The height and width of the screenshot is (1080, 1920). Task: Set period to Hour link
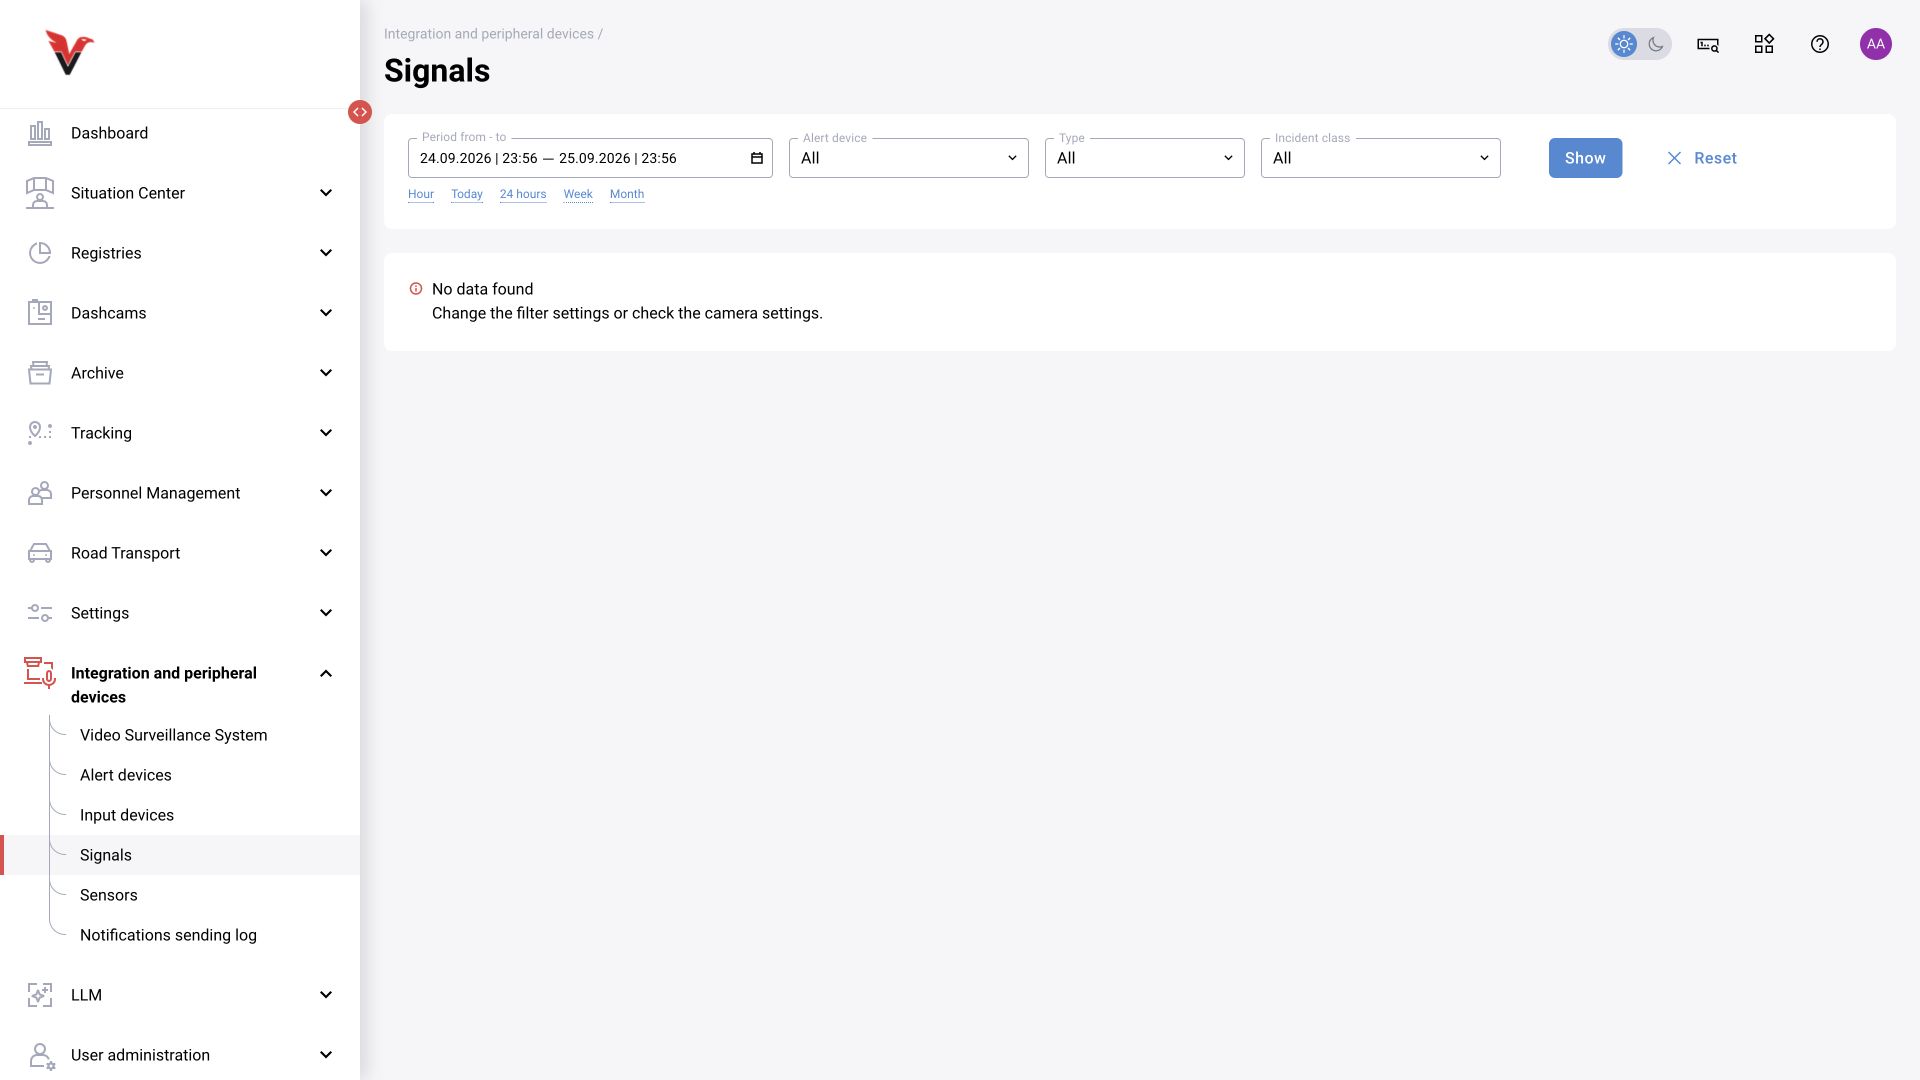(421, 194)
